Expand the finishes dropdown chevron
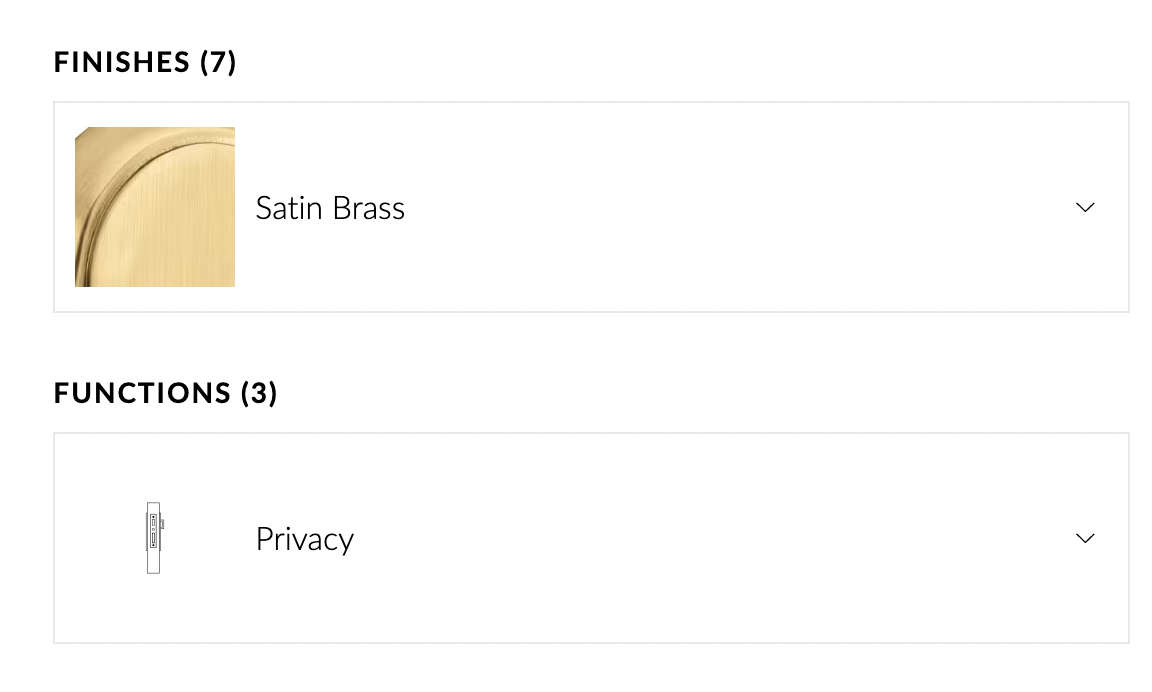The height and width of the screenshot is (692, 1152). 1085,207
